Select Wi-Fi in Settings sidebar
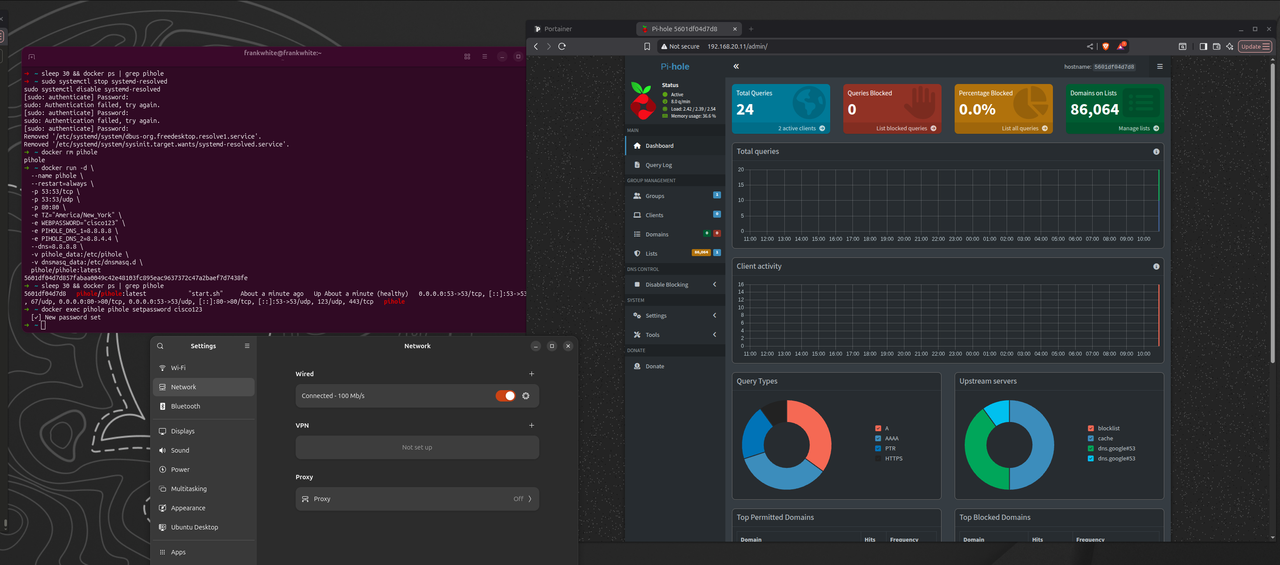Image resolution: width=1280 pixels, height=565 pixels. pyautogui.click(x=203, y=368)
